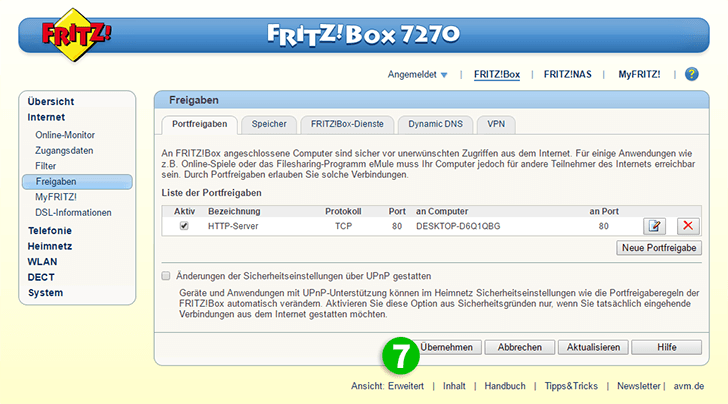
Task: Select the VPN tab
Action: [496, 124]
